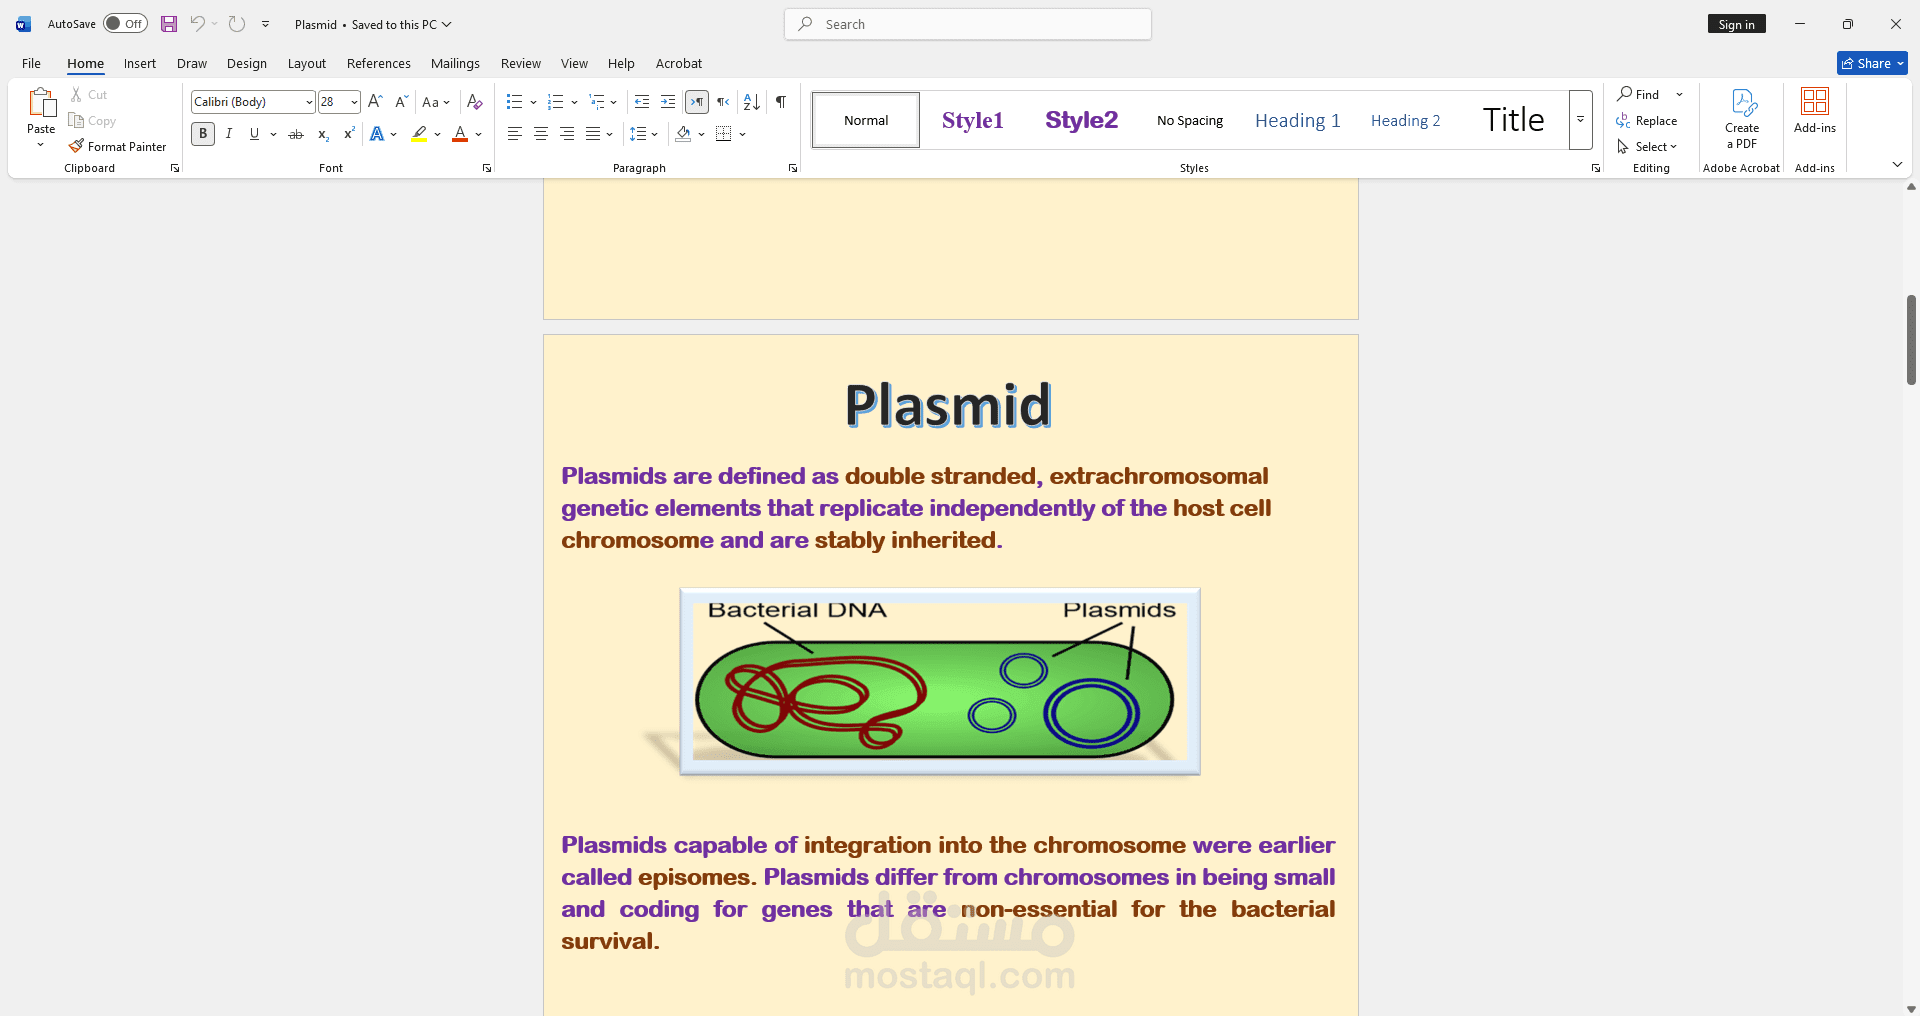
Task: Click the Redo icon
Action: 237,24
